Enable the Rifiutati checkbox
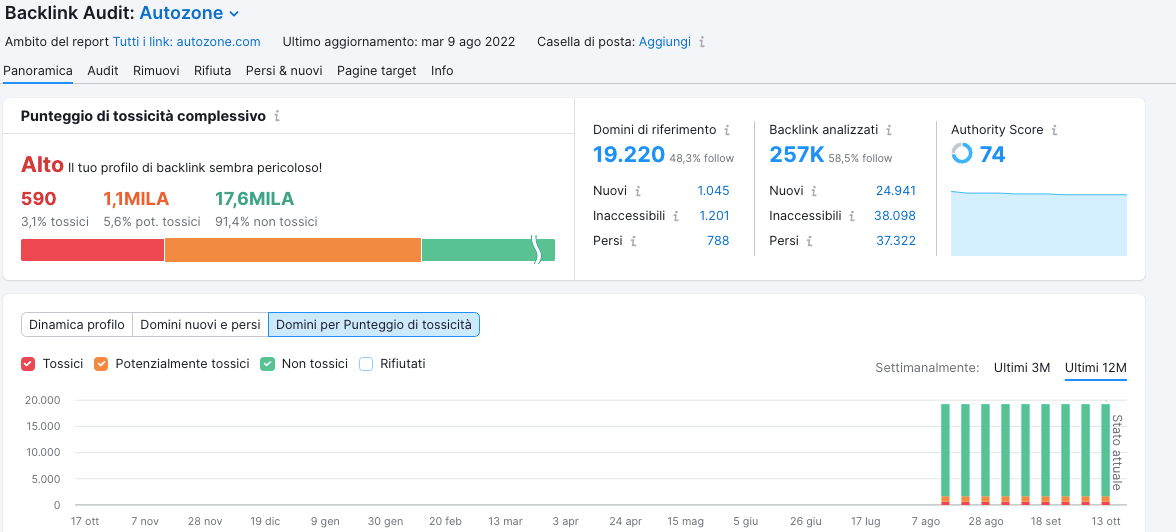 (x=366, y=364)
